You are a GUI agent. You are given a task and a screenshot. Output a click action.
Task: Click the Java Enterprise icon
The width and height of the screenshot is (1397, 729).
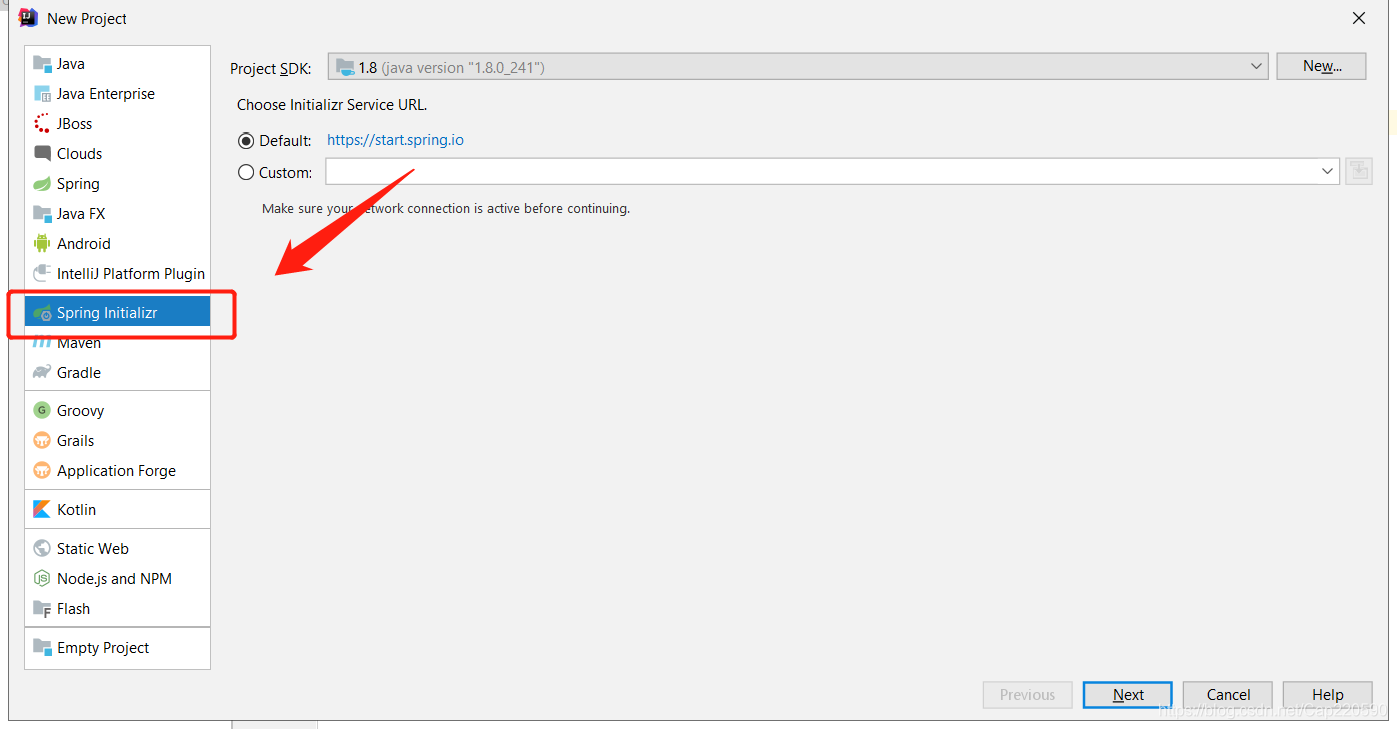[x=42, y=94]
